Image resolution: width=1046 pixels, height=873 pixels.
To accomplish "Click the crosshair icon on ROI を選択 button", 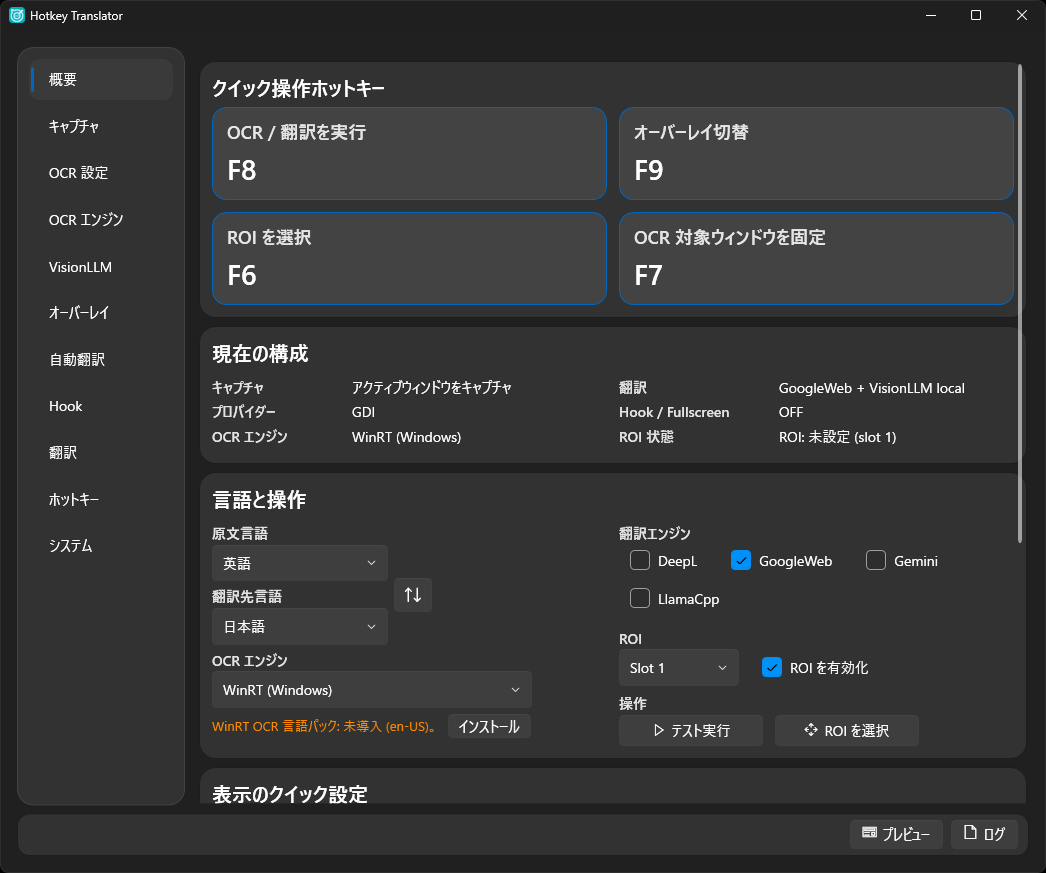I will [x=811, y=730].
